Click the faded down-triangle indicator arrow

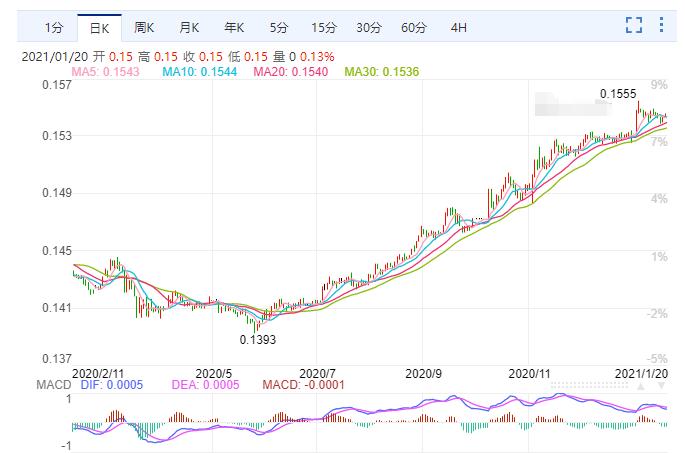[662, 386]
